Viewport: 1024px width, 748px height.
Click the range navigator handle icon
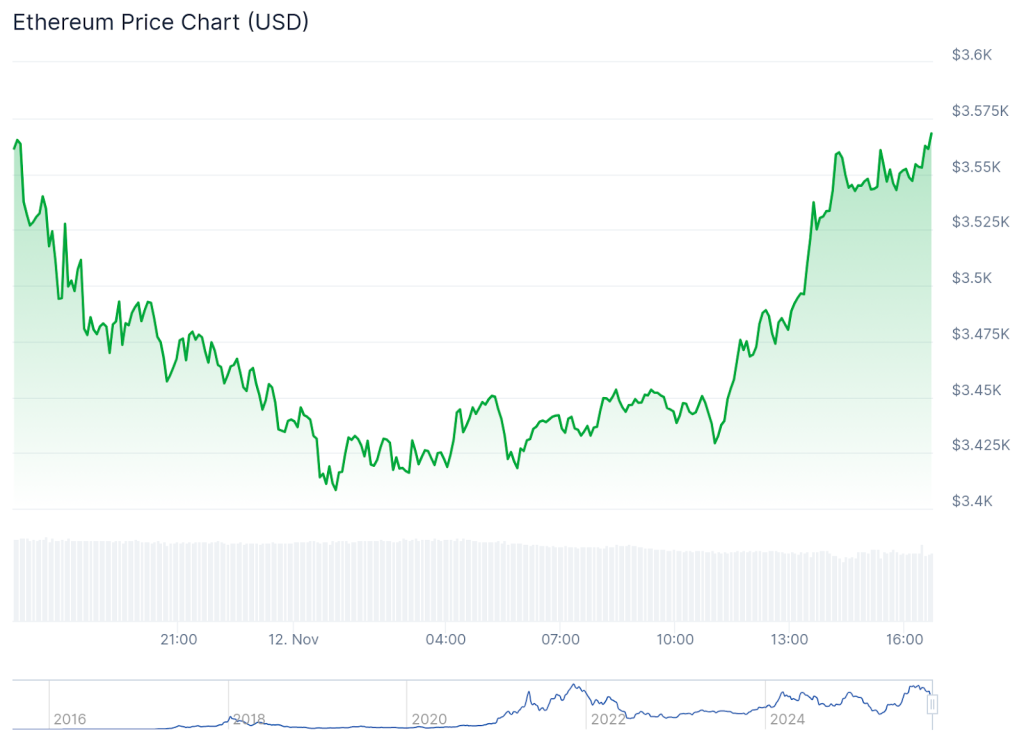[932, 704]
